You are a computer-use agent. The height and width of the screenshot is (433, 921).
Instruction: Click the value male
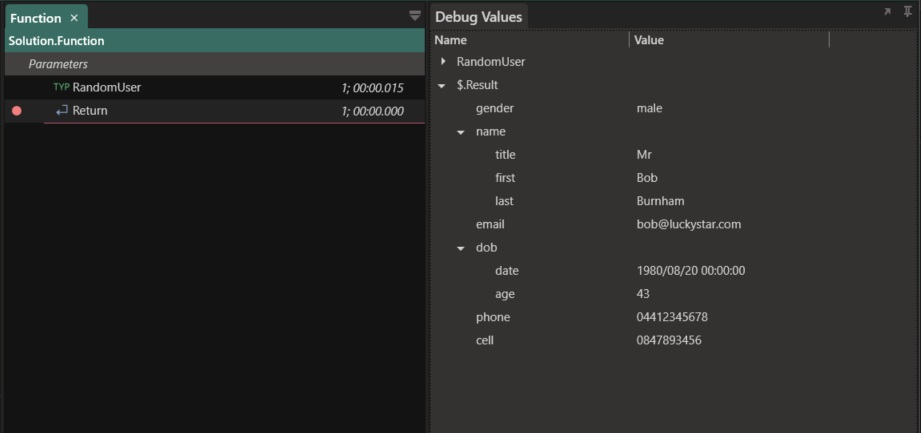pyautogui.click(x=649, y=108)
